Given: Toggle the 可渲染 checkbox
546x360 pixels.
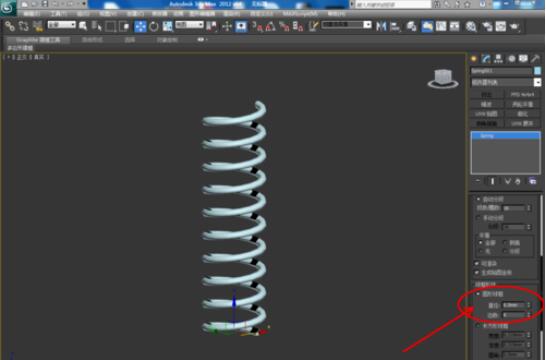Looking at the screenshot, I should point(477,264).
